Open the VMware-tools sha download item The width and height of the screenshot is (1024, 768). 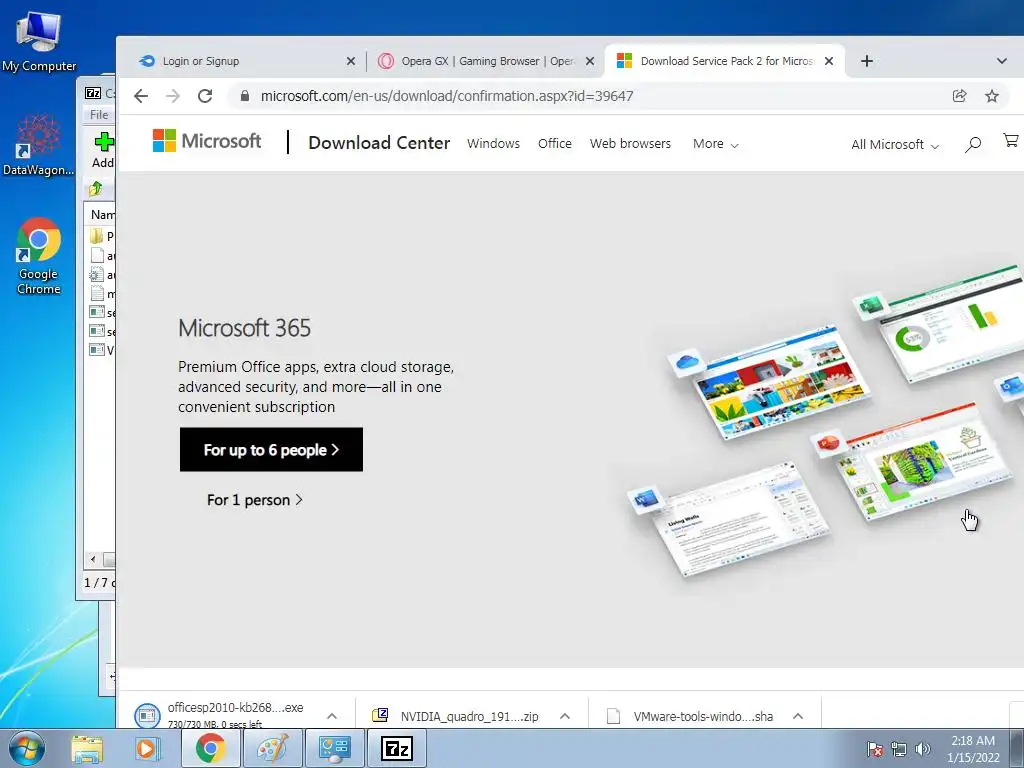click(x=691, y=716)
